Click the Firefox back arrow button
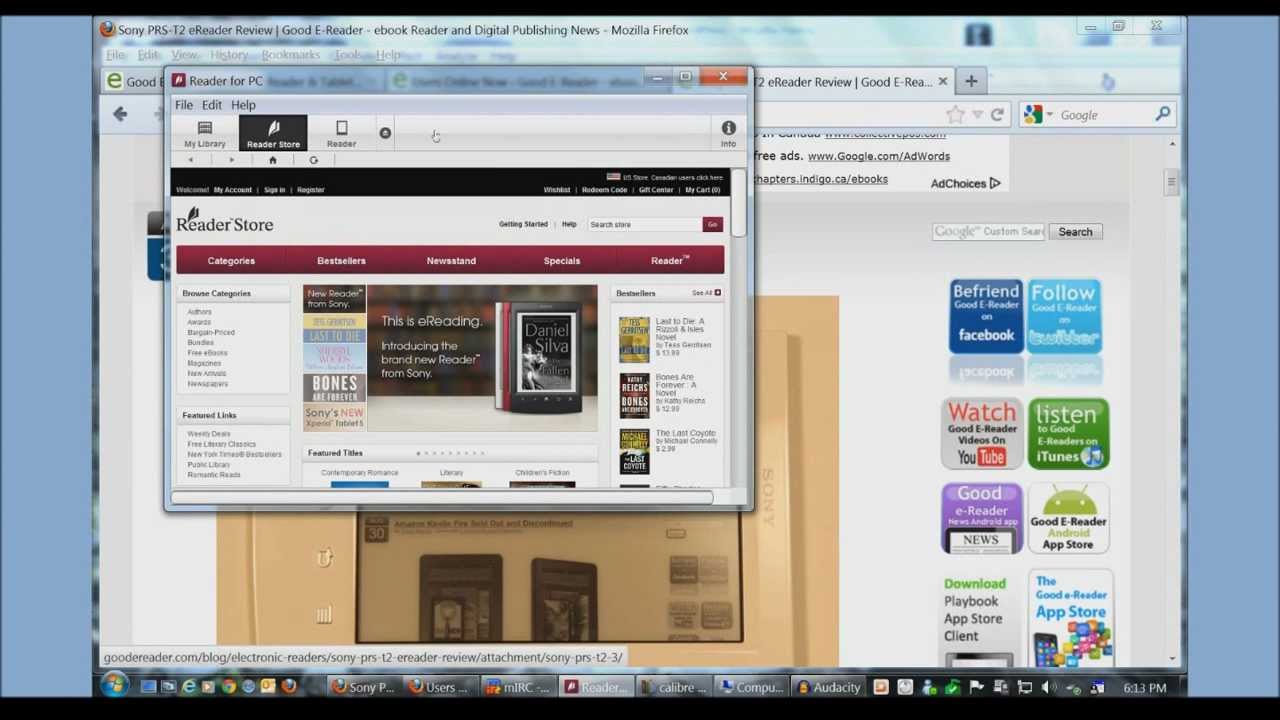The image size is (1280, 720). tap(120, 114)
